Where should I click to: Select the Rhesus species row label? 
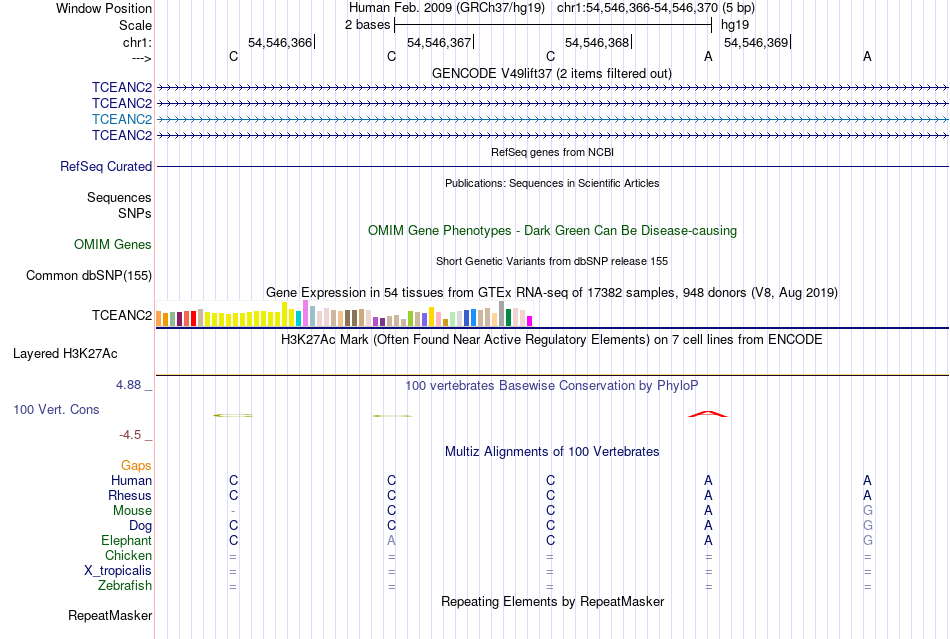click(130, 495)
